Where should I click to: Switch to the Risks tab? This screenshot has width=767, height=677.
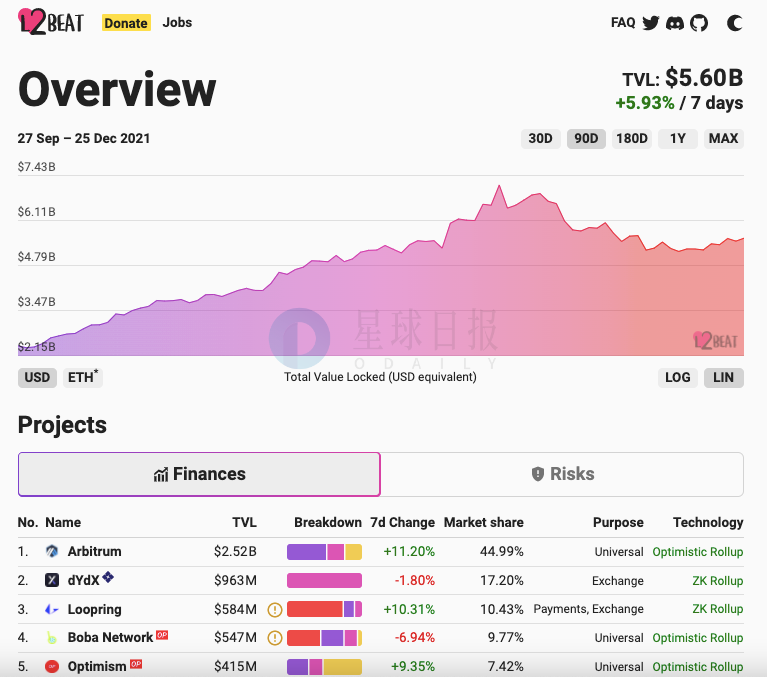(x=562, y=474)
